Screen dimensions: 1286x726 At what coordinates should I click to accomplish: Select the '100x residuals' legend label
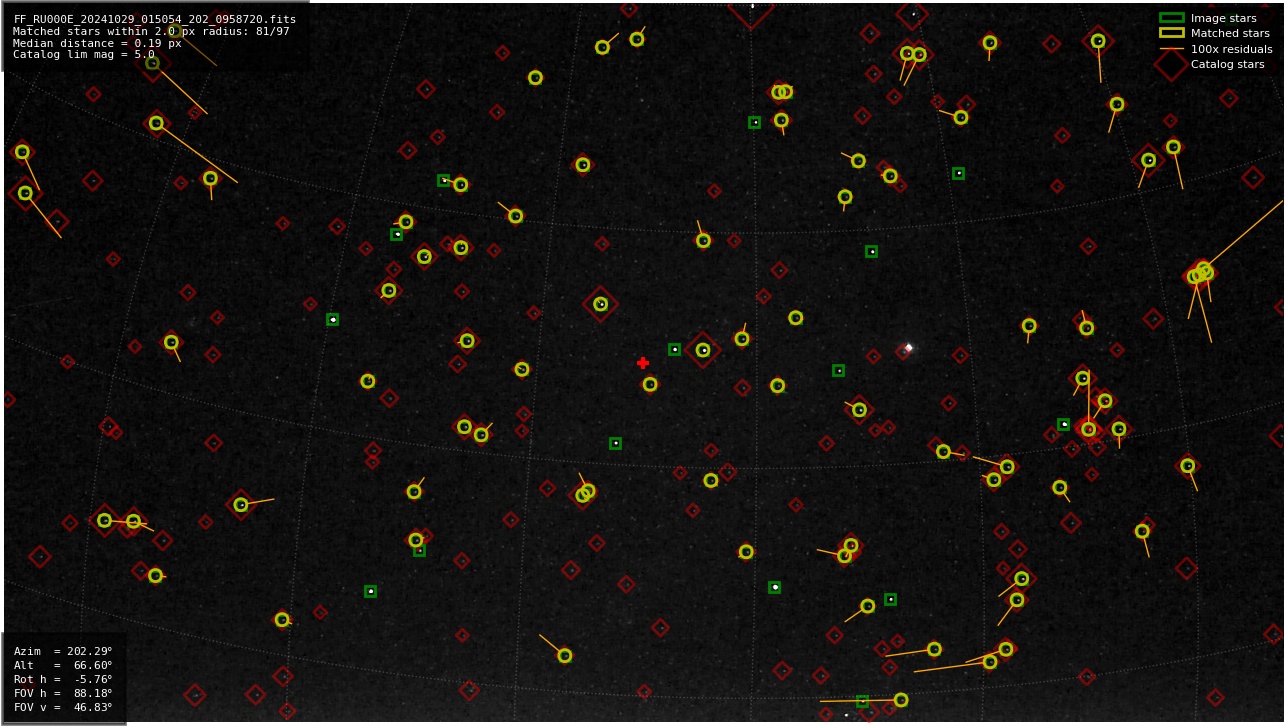click(x=1231, y=49)
